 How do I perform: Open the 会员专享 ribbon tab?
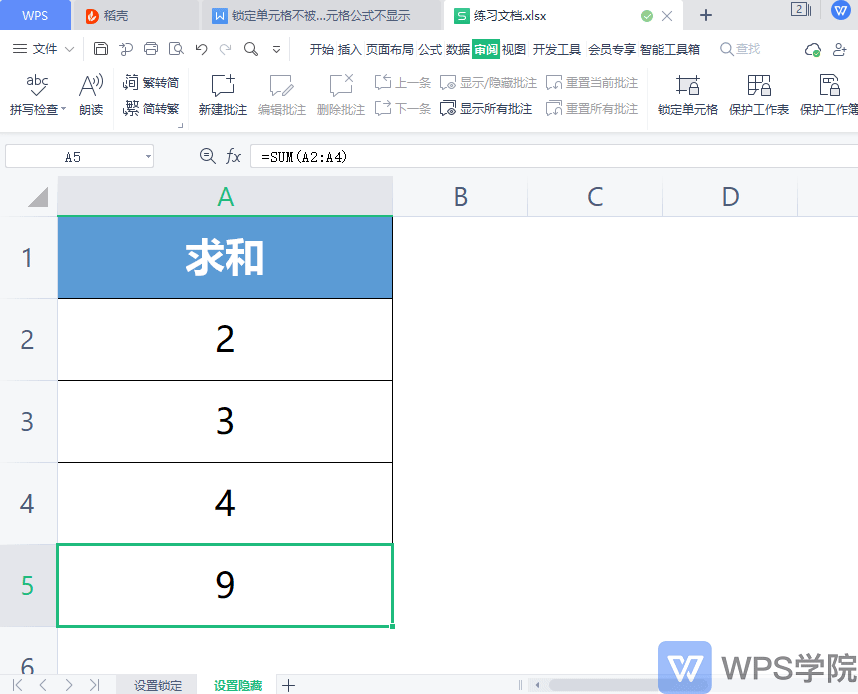pos(612,49)
